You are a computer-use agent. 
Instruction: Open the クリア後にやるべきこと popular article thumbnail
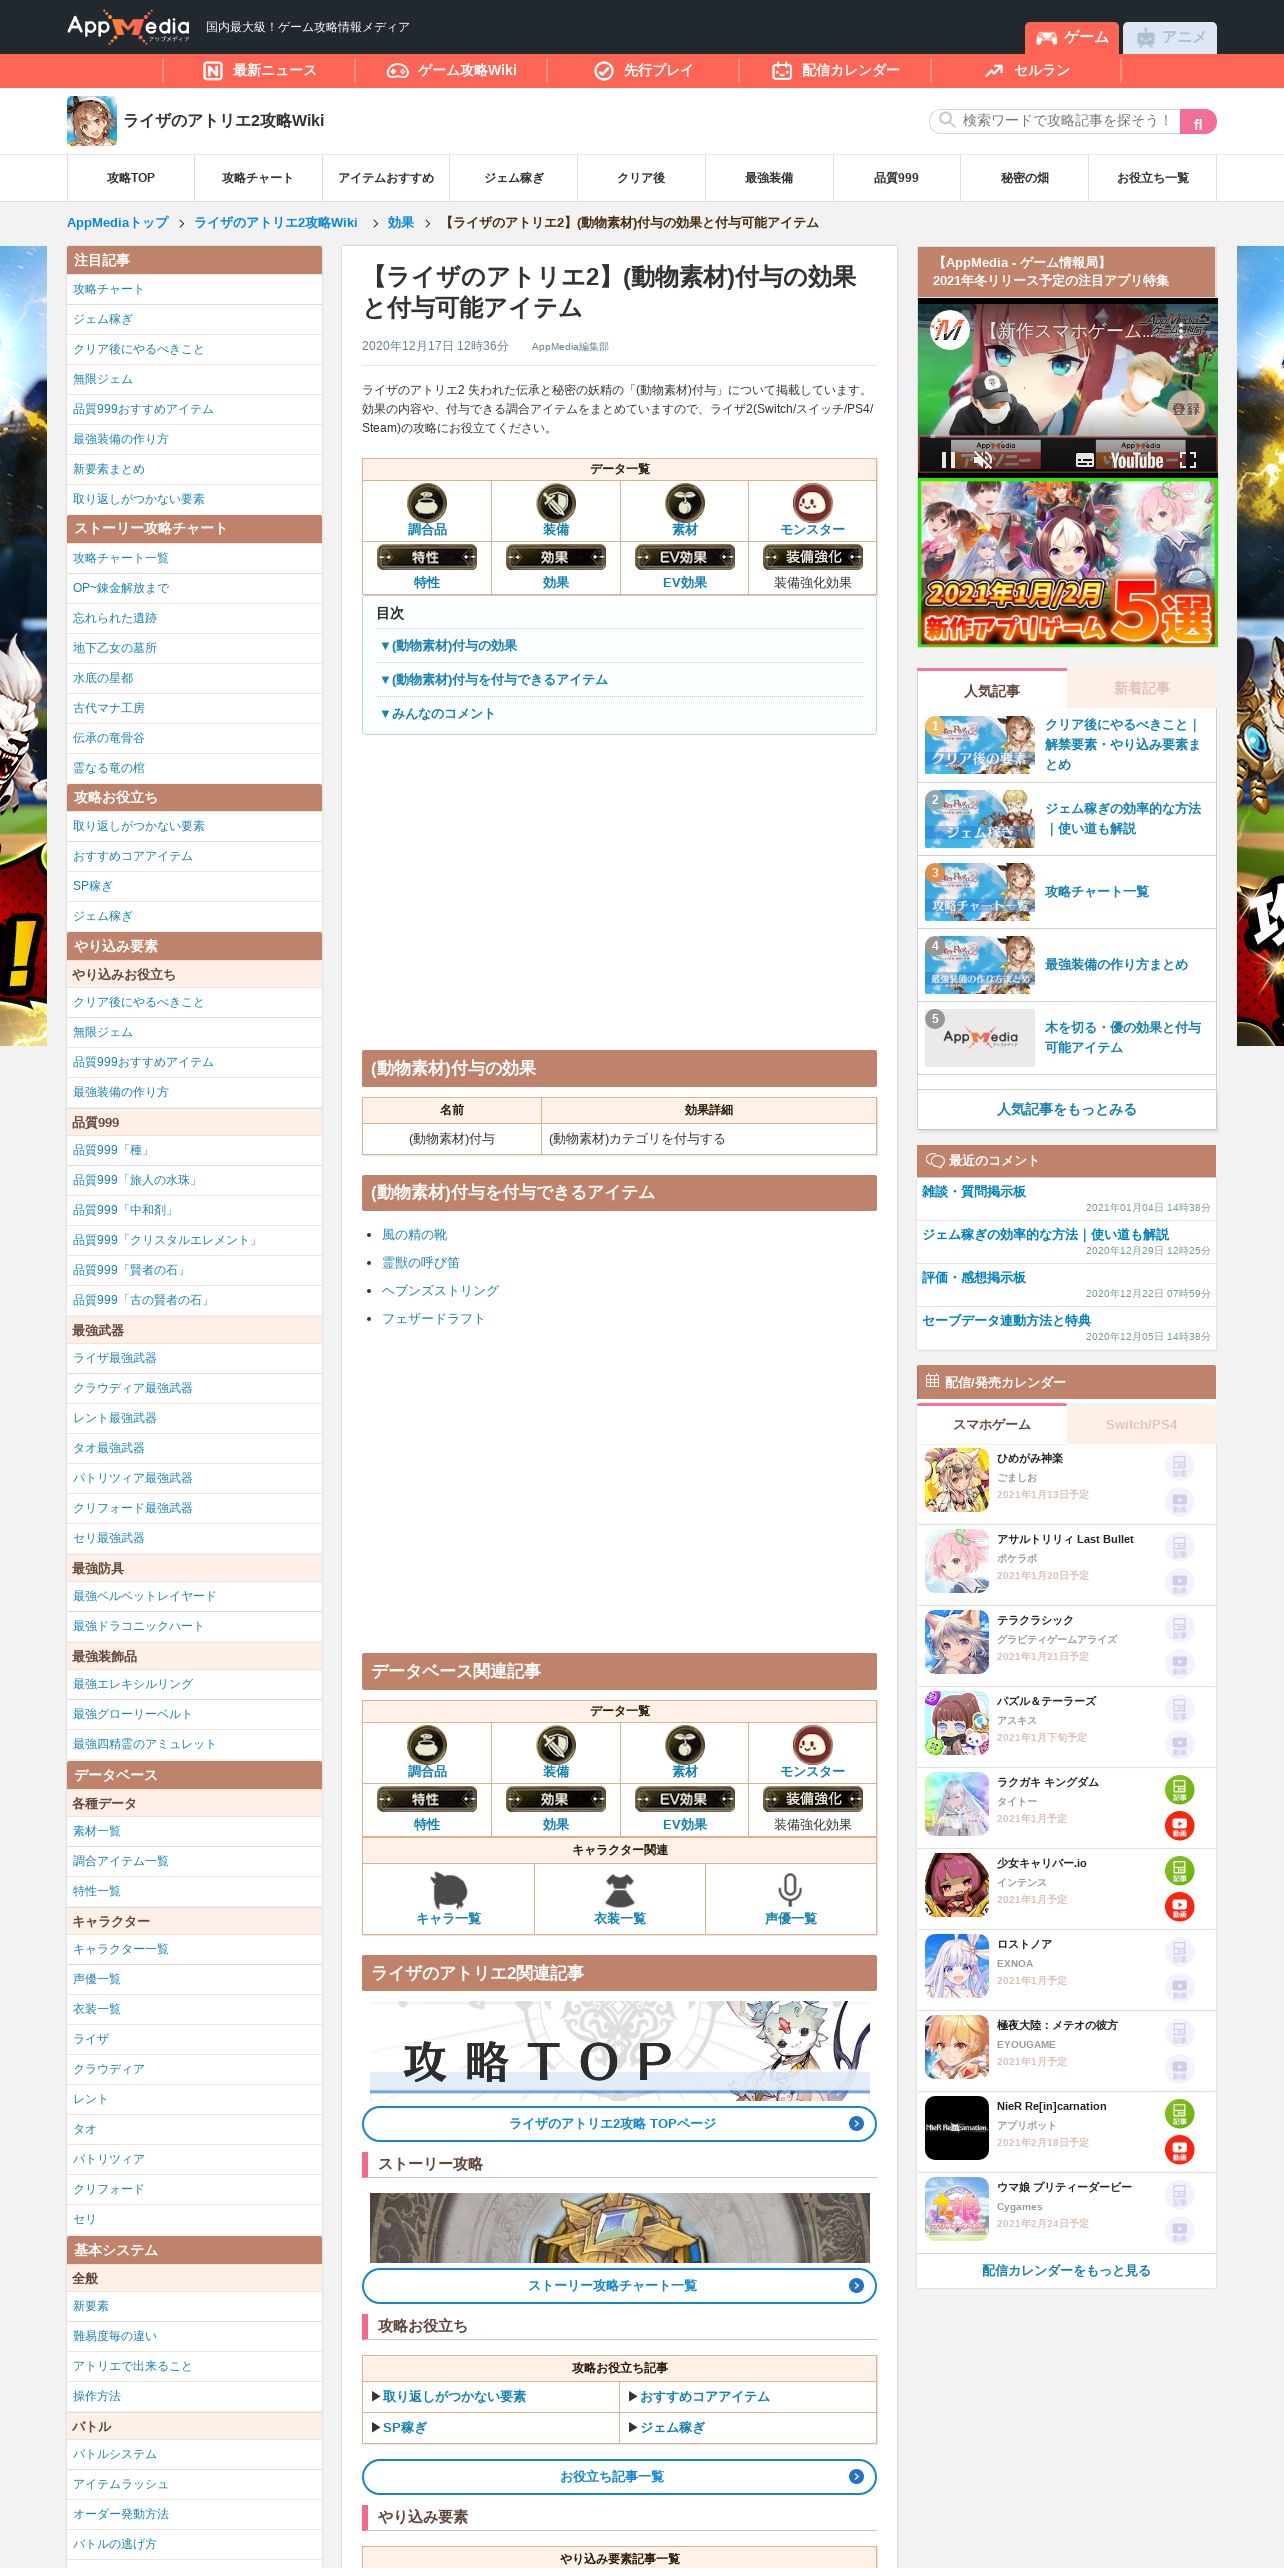point(980,745)
